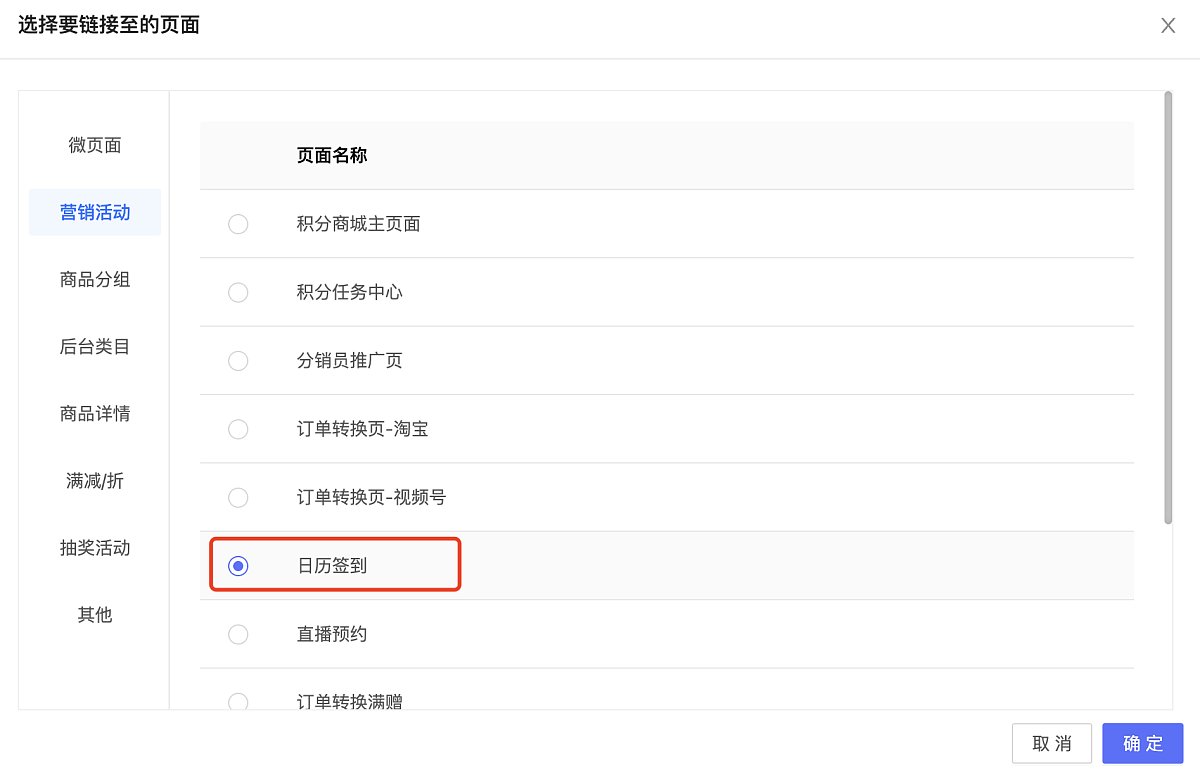The image size is (1200, 770).
Task: Click the selected 日历签到 radio button
Action: tap(238, 566)
